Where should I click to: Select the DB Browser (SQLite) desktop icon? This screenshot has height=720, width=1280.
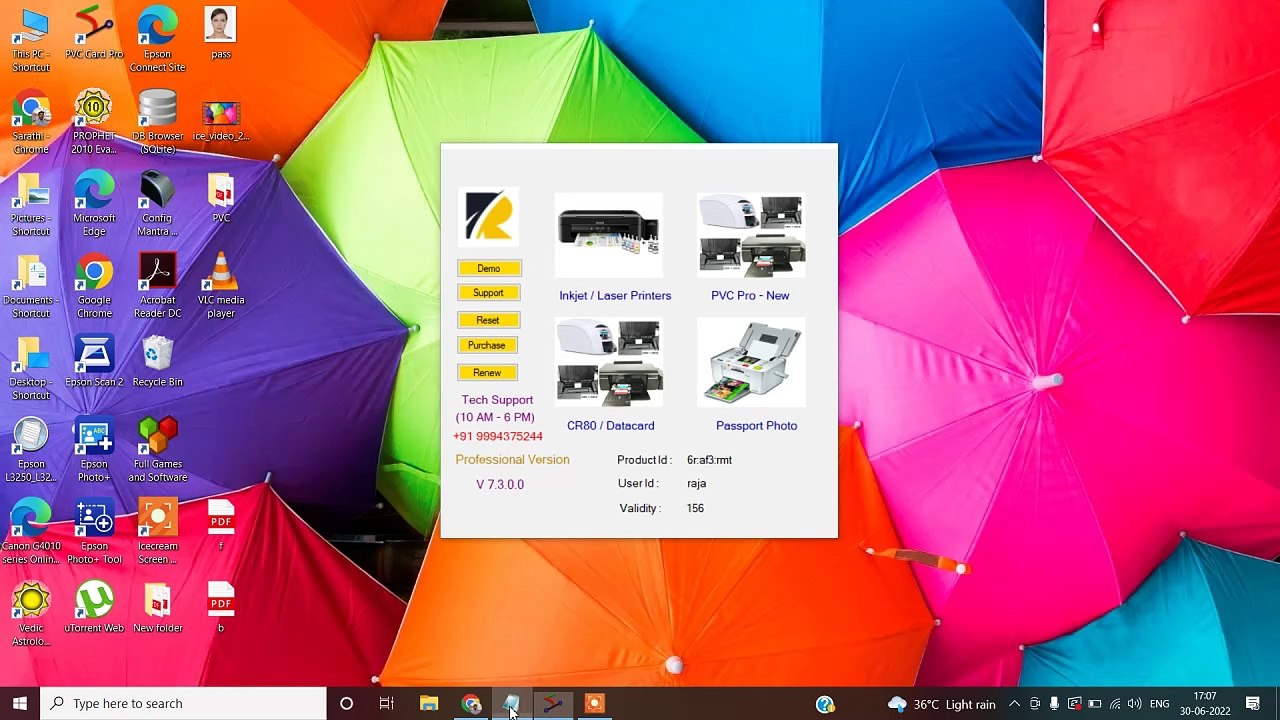click(157, 122)
